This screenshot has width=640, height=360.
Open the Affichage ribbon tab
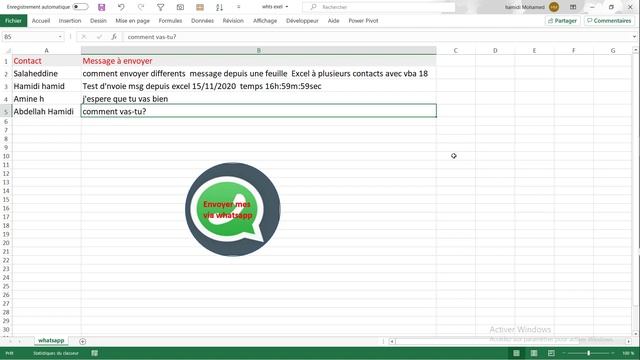265,20
